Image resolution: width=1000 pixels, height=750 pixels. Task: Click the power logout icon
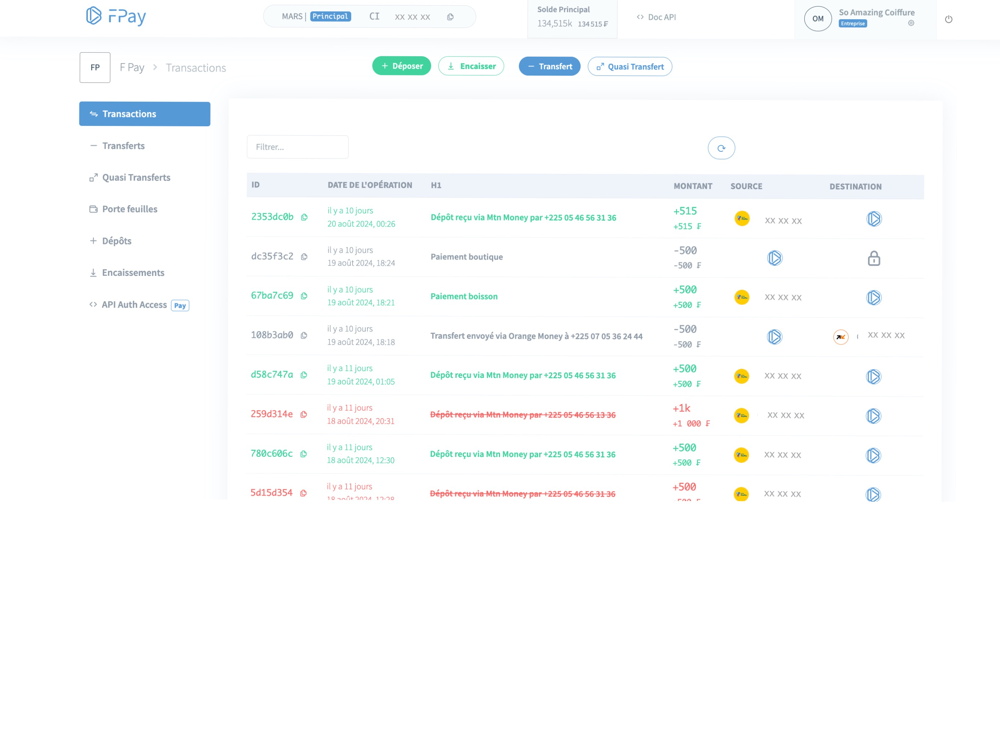948,19
